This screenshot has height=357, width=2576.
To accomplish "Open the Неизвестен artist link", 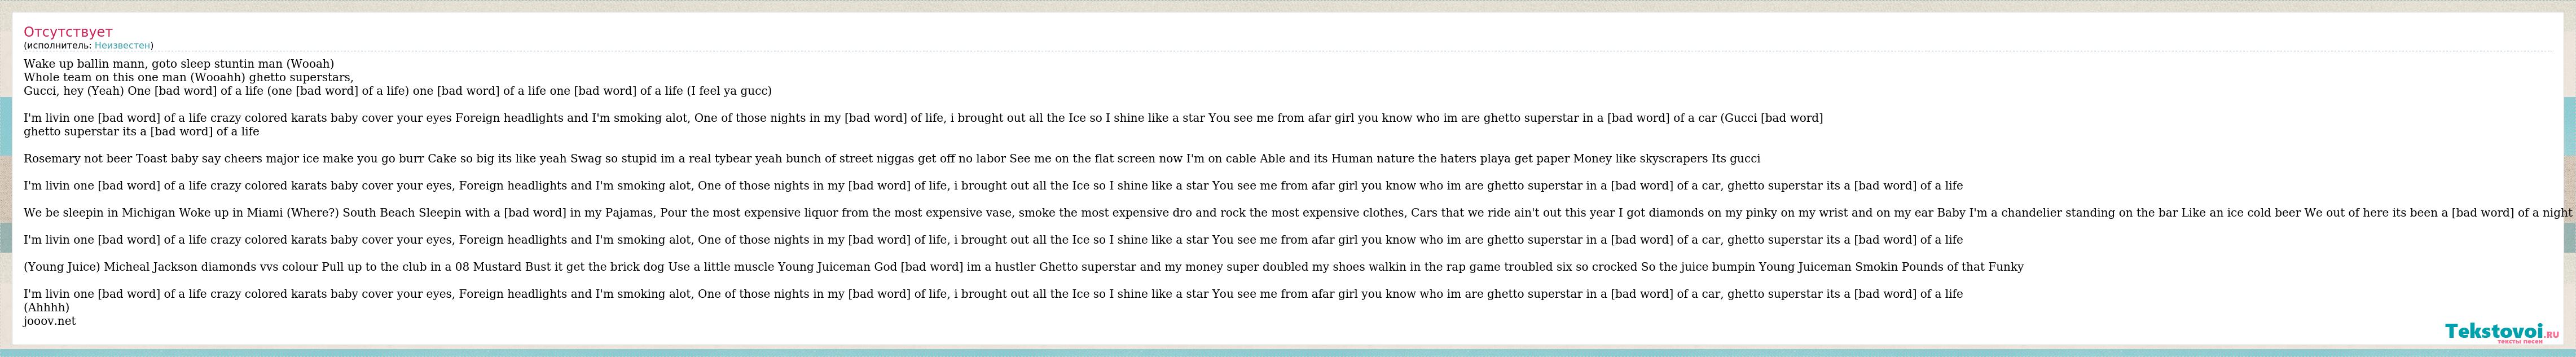I will pyautogui.click(x=122, y=45).
